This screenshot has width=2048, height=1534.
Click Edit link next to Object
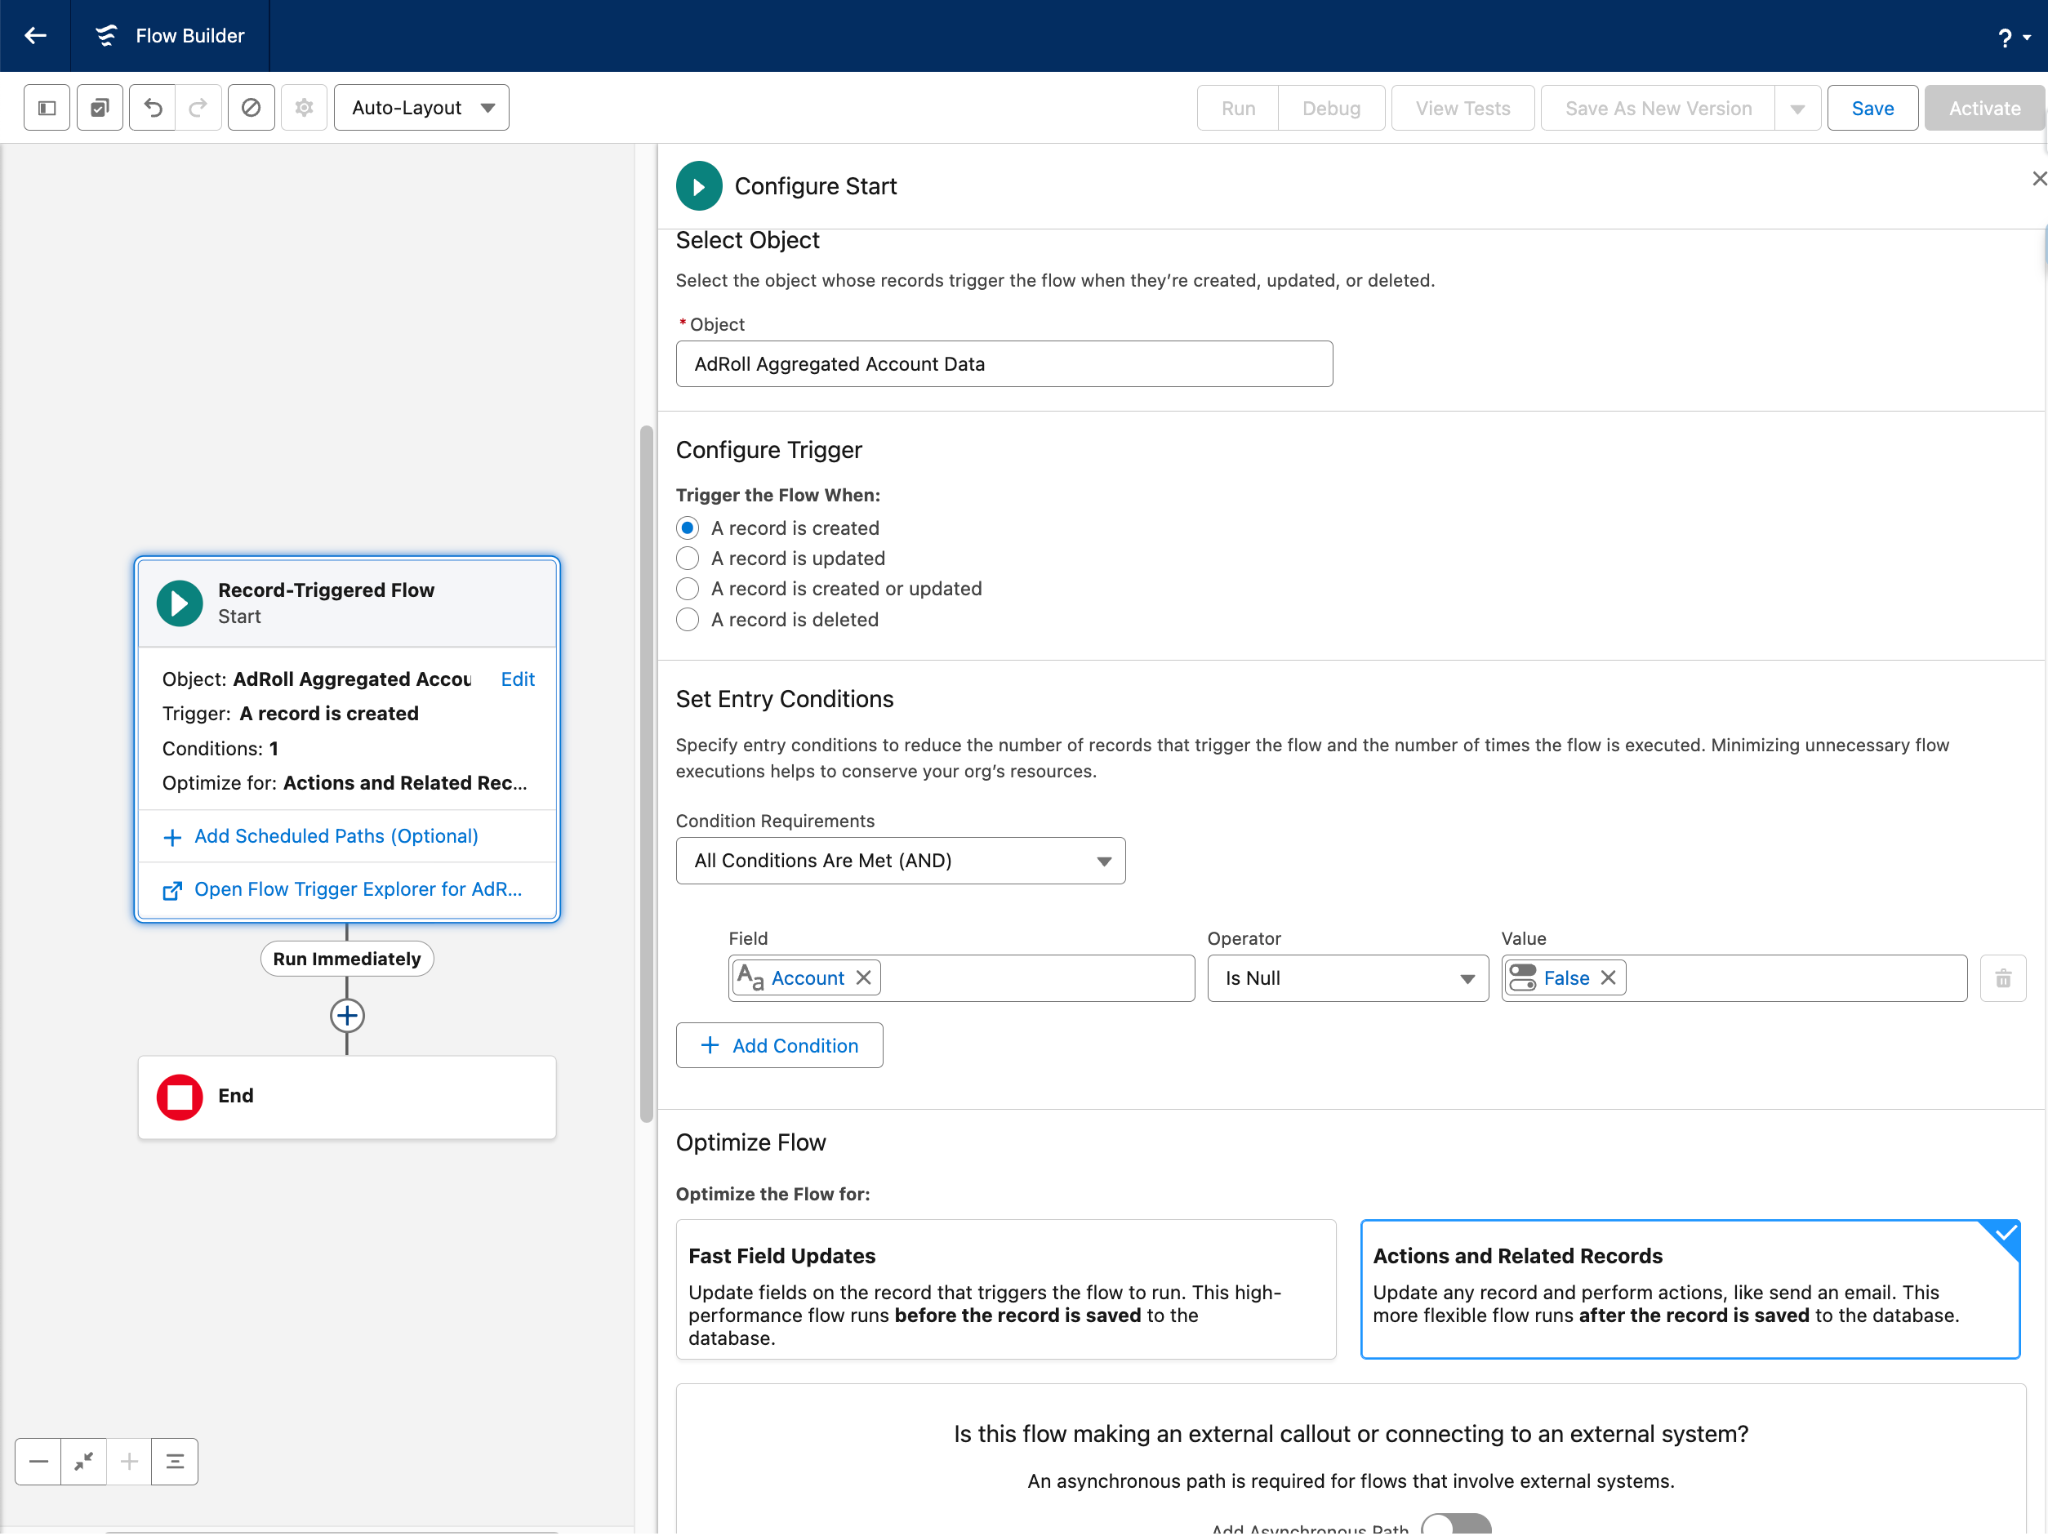(x=517, y=679)
